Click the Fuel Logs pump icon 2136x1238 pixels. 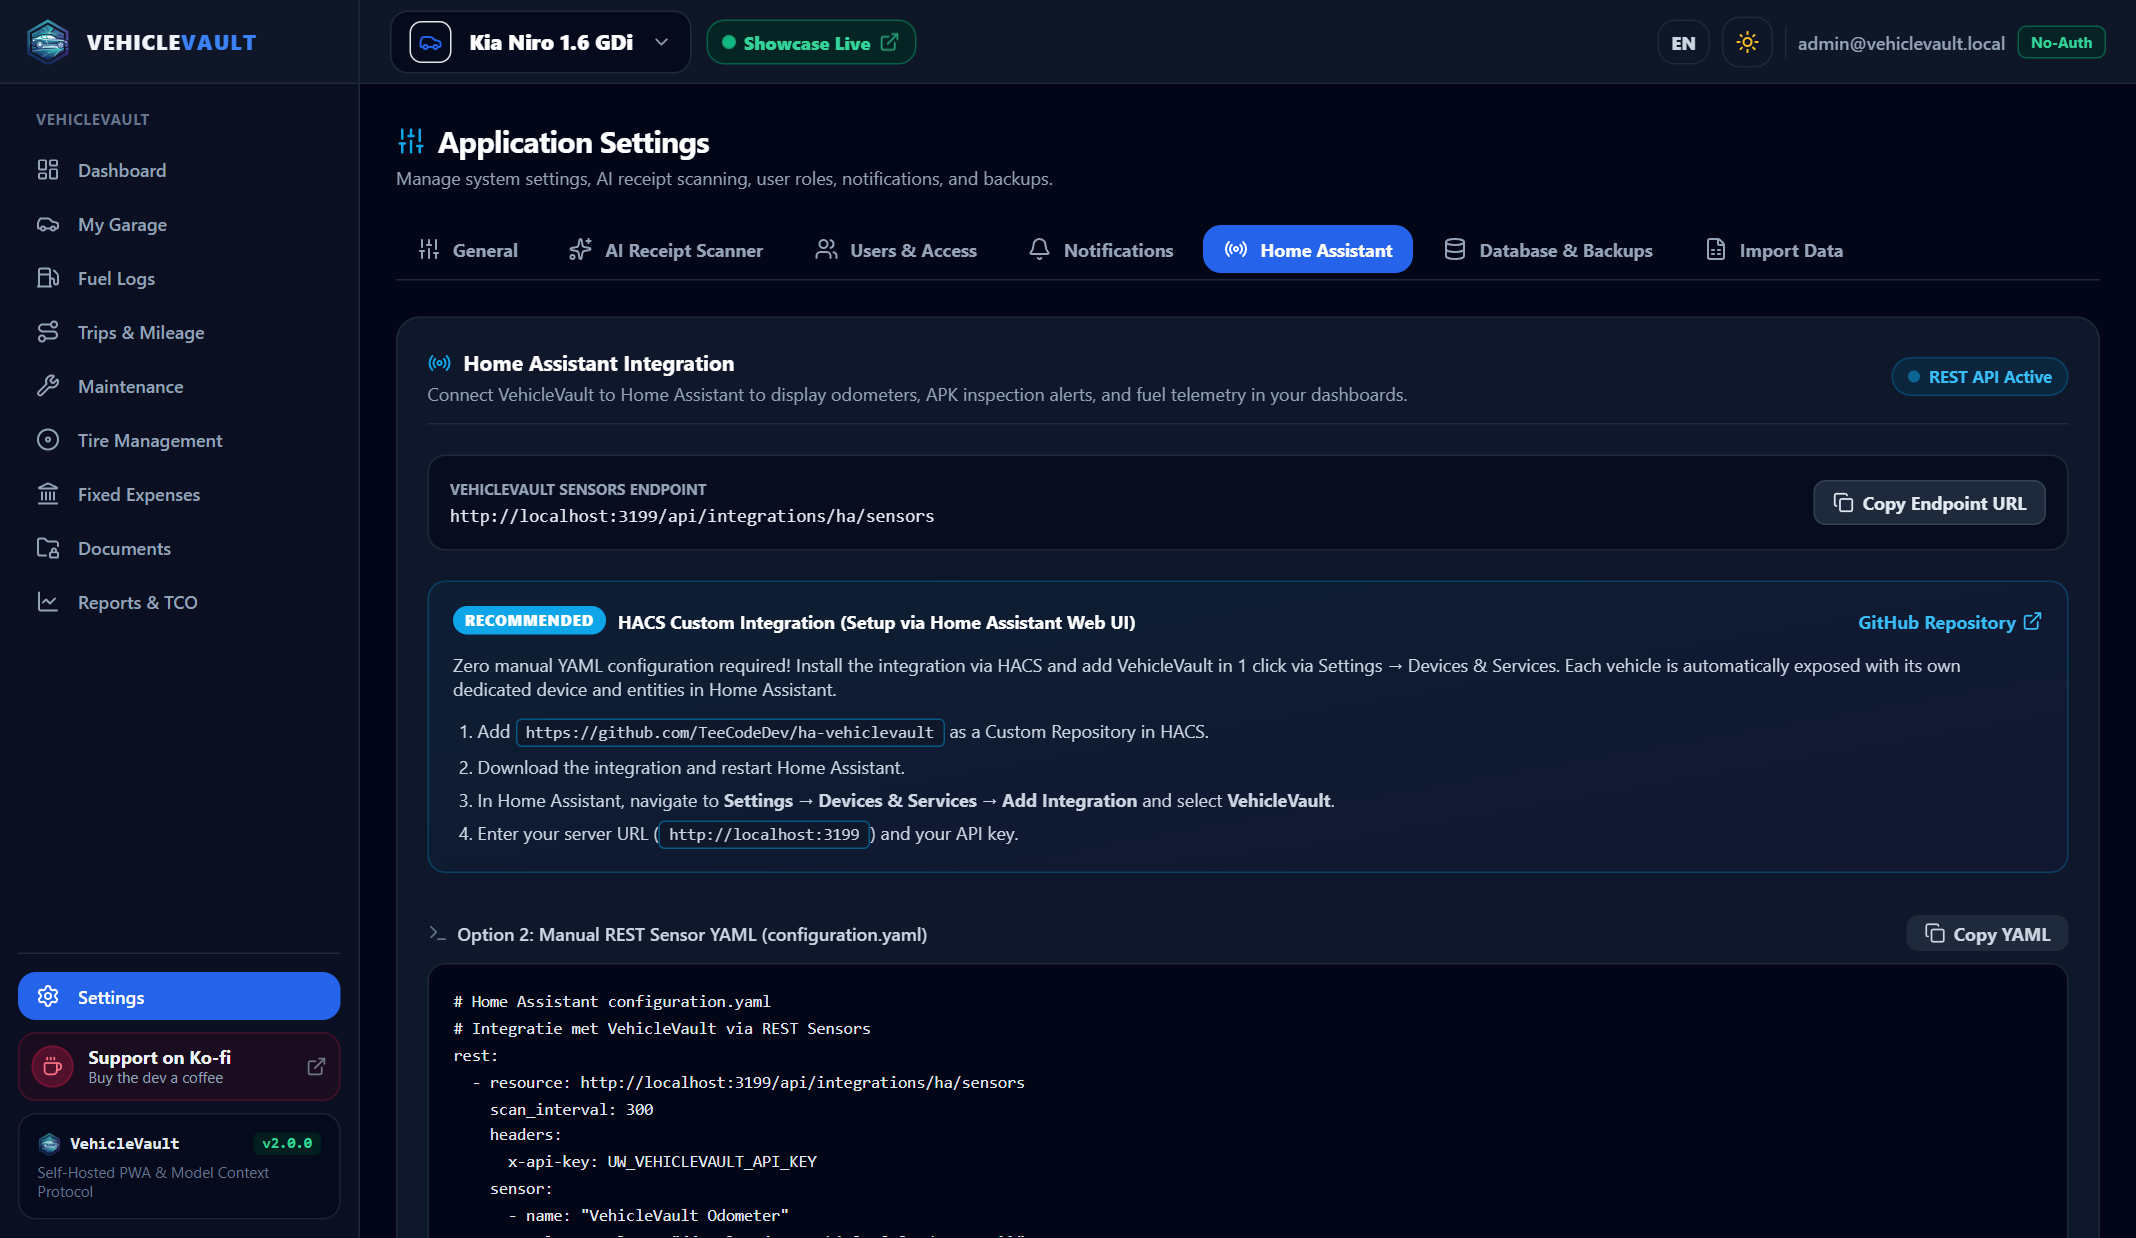point(48,278)
